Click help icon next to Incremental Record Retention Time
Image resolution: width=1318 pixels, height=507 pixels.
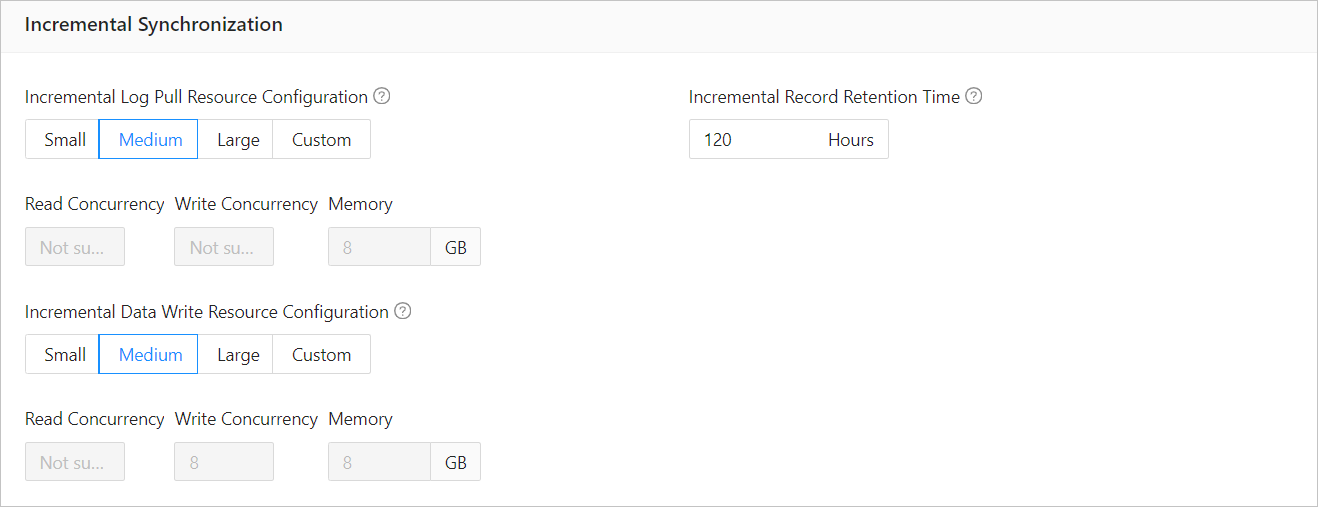click(x=974, y=97)
